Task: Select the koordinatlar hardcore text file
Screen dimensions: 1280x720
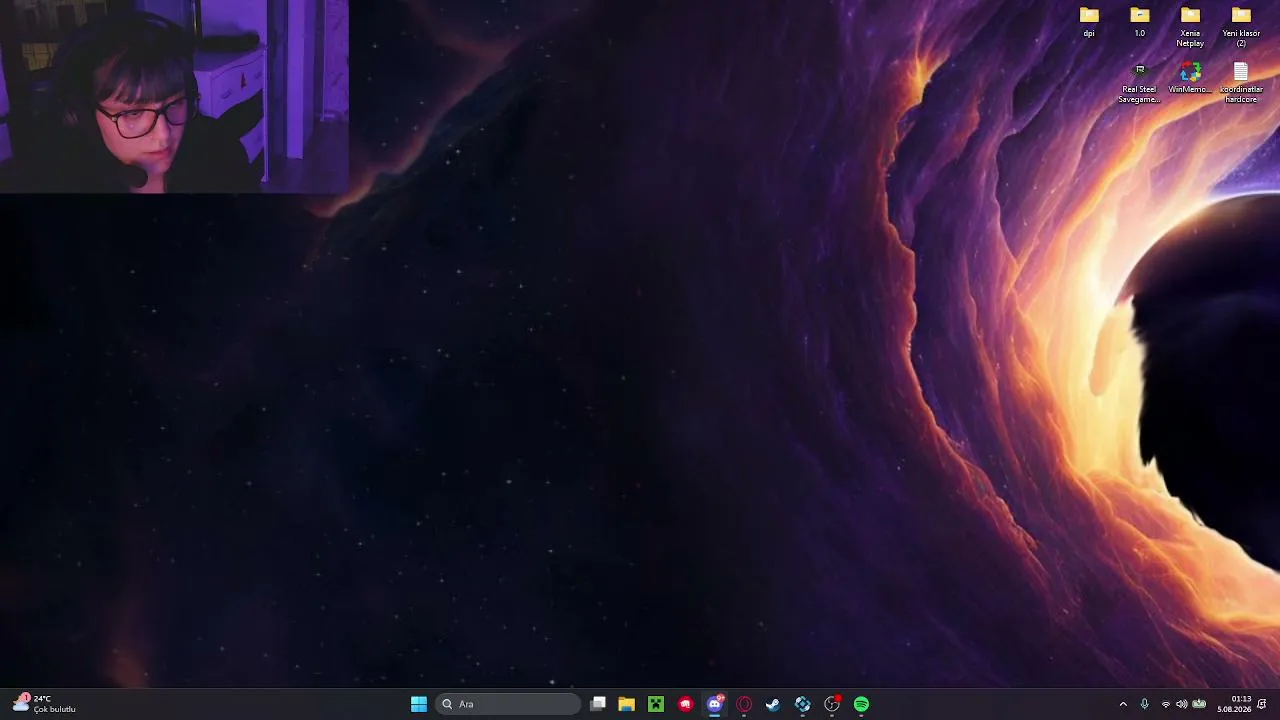Action: 1241,82
